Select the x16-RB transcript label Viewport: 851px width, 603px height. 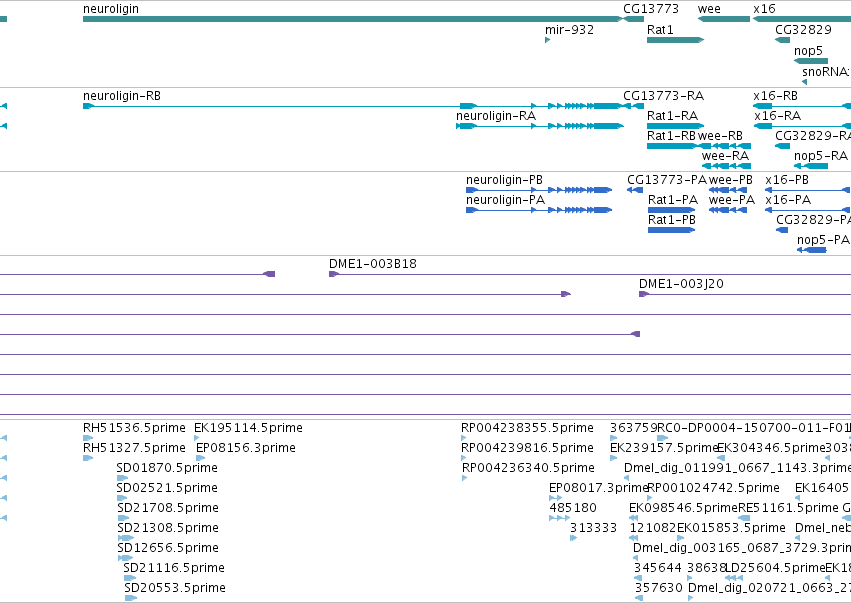coord(776,96)
